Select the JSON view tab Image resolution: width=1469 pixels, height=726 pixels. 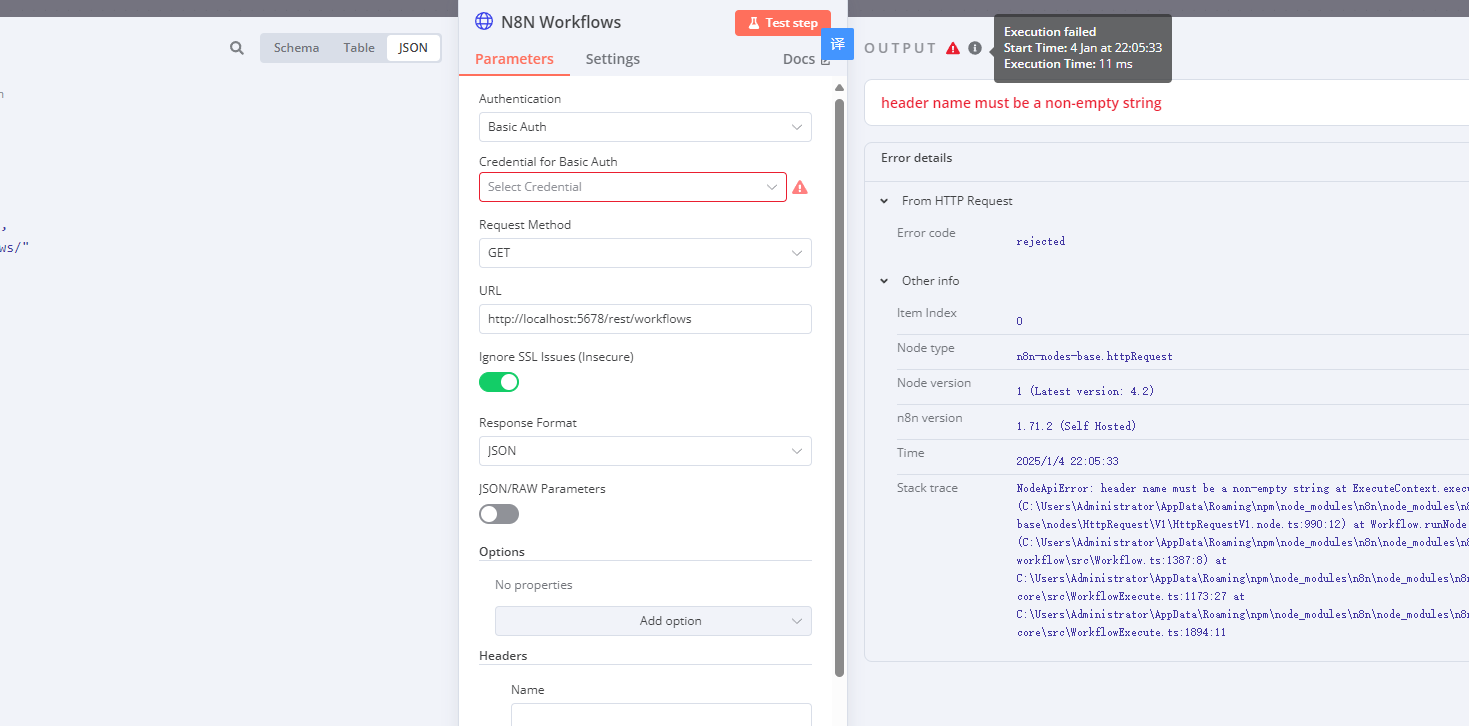coord(413,48)
